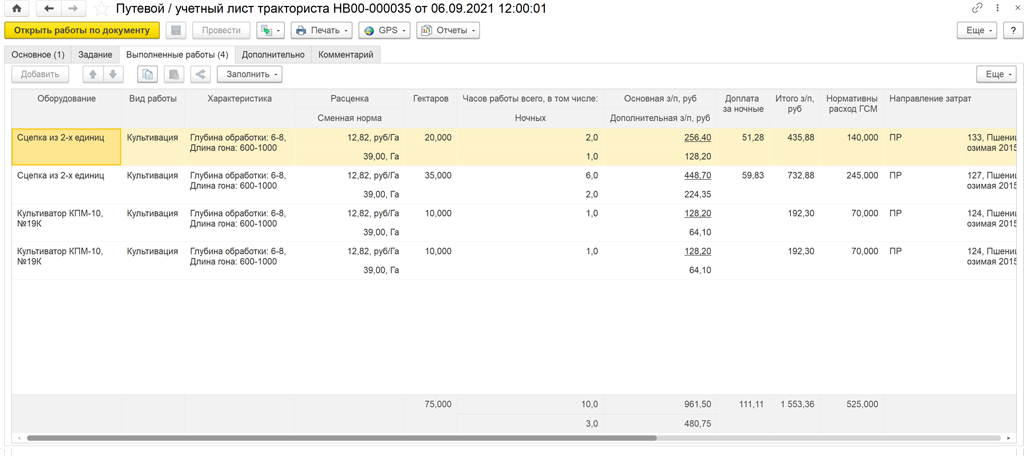Click the Home icon button
1024x456 pixels.
click(x=15, y=9)
